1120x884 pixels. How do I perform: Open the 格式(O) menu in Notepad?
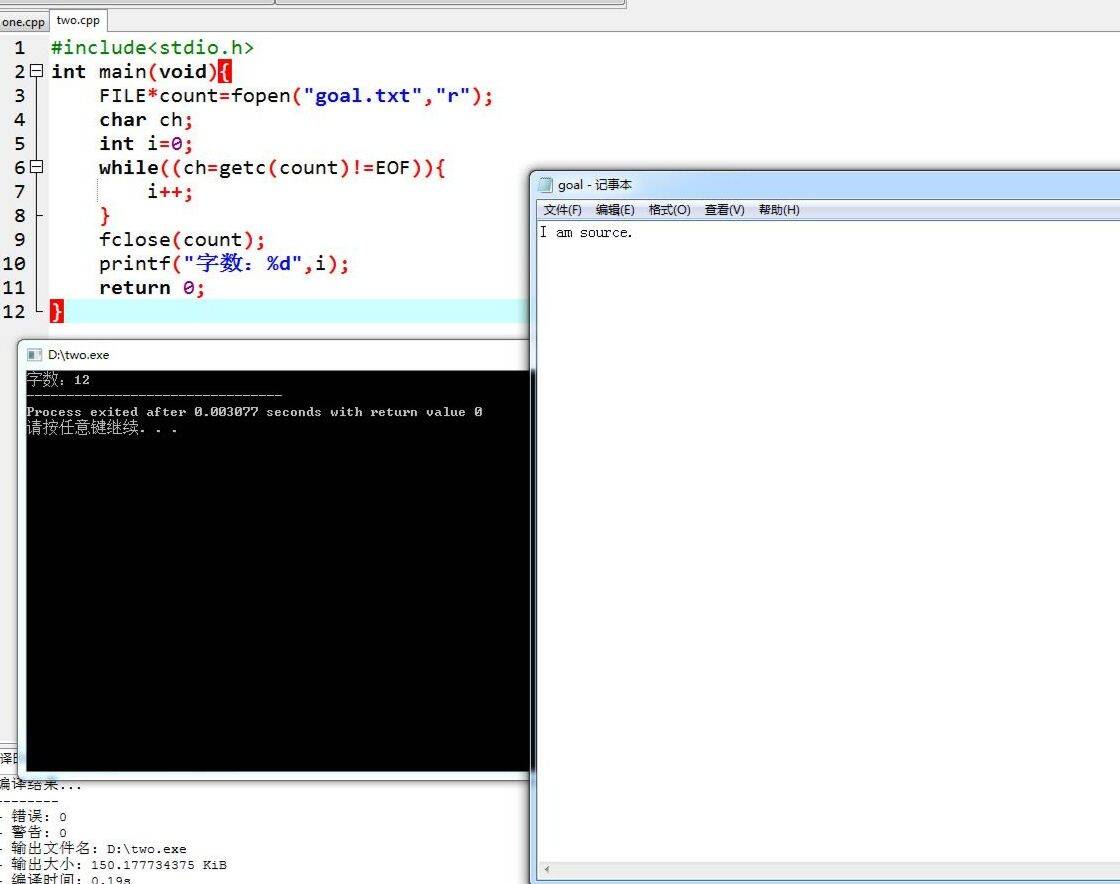click(669, 210)
